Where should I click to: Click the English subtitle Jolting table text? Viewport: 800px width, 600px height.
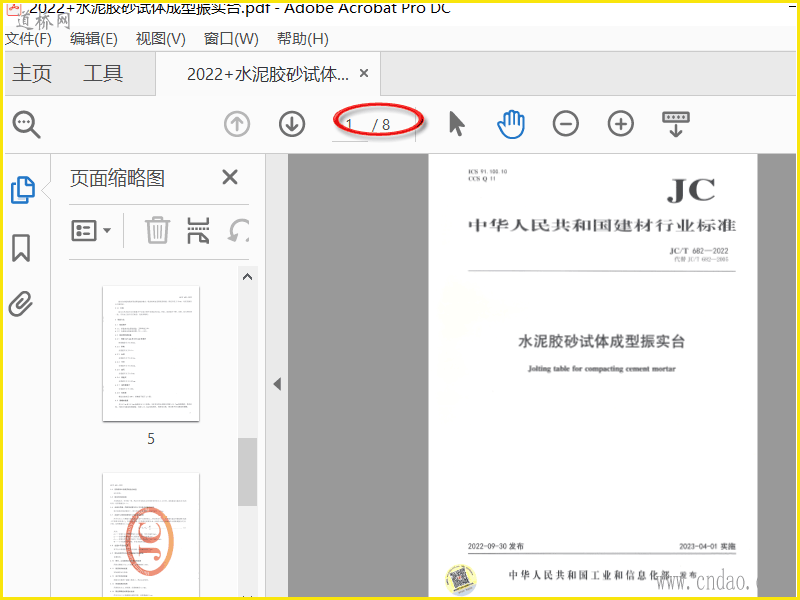602,368
